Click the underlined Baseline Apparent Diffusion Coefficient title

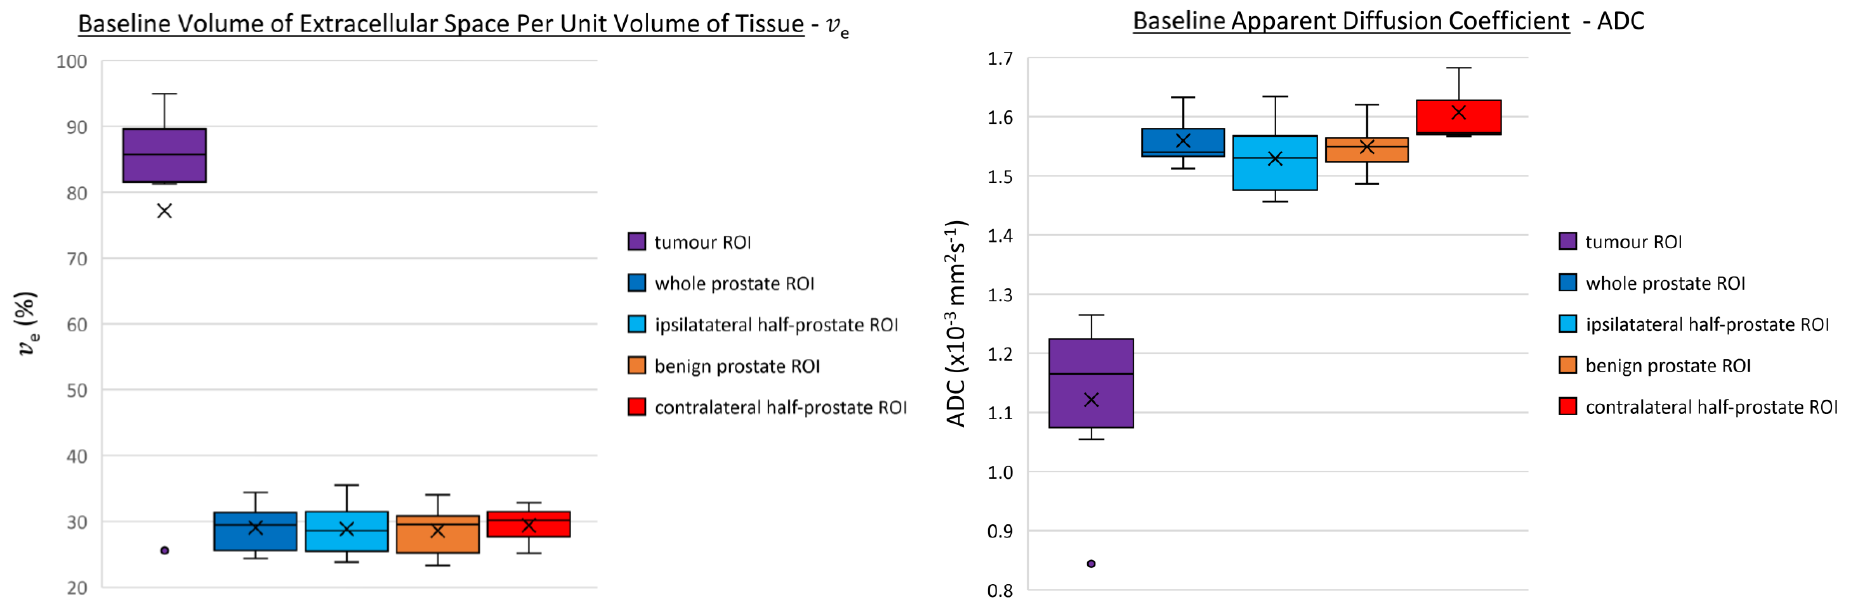click(x=1351, y=21)
